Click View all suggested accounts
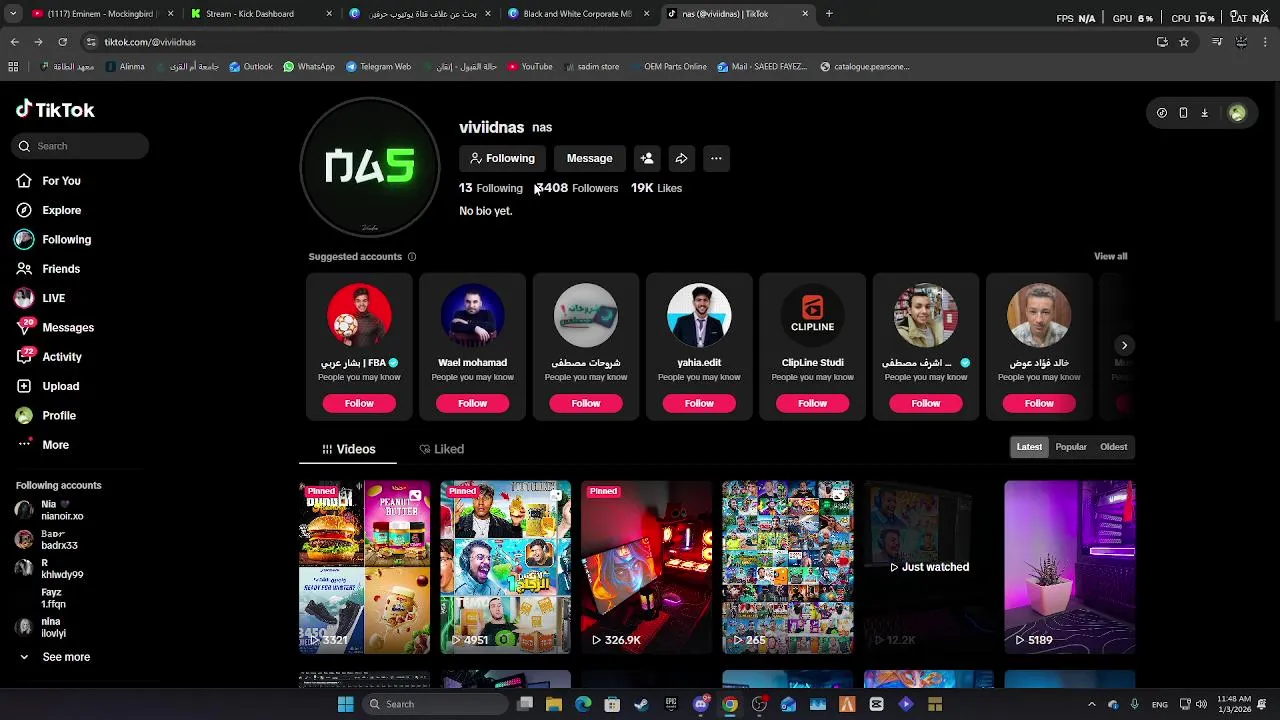 [x=1110, y=257]
